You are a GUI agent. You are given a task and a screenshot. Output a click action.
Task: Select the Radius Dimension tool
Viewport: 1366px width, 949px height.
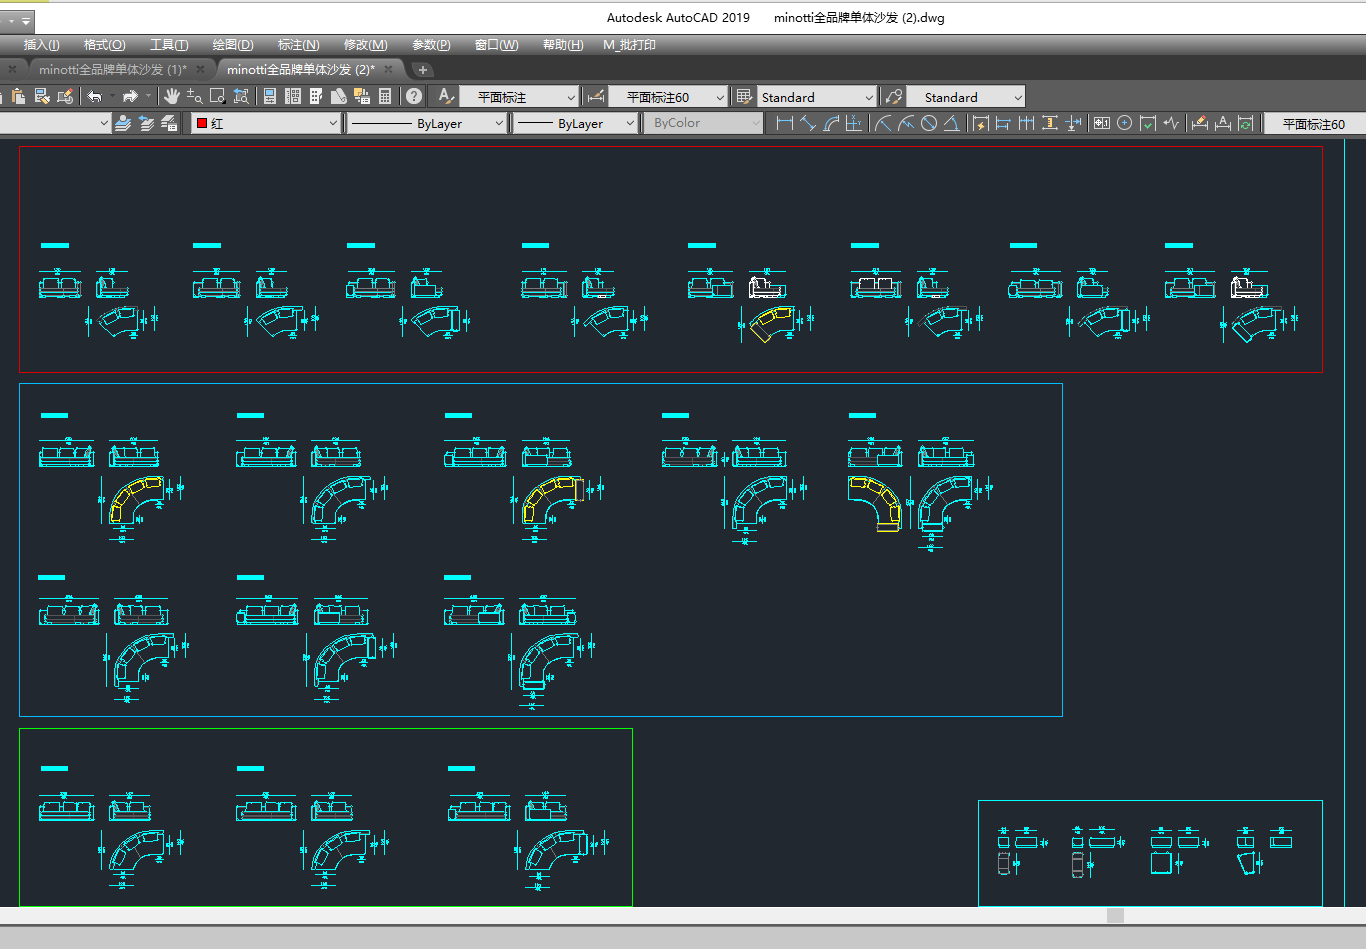[882, 123]
